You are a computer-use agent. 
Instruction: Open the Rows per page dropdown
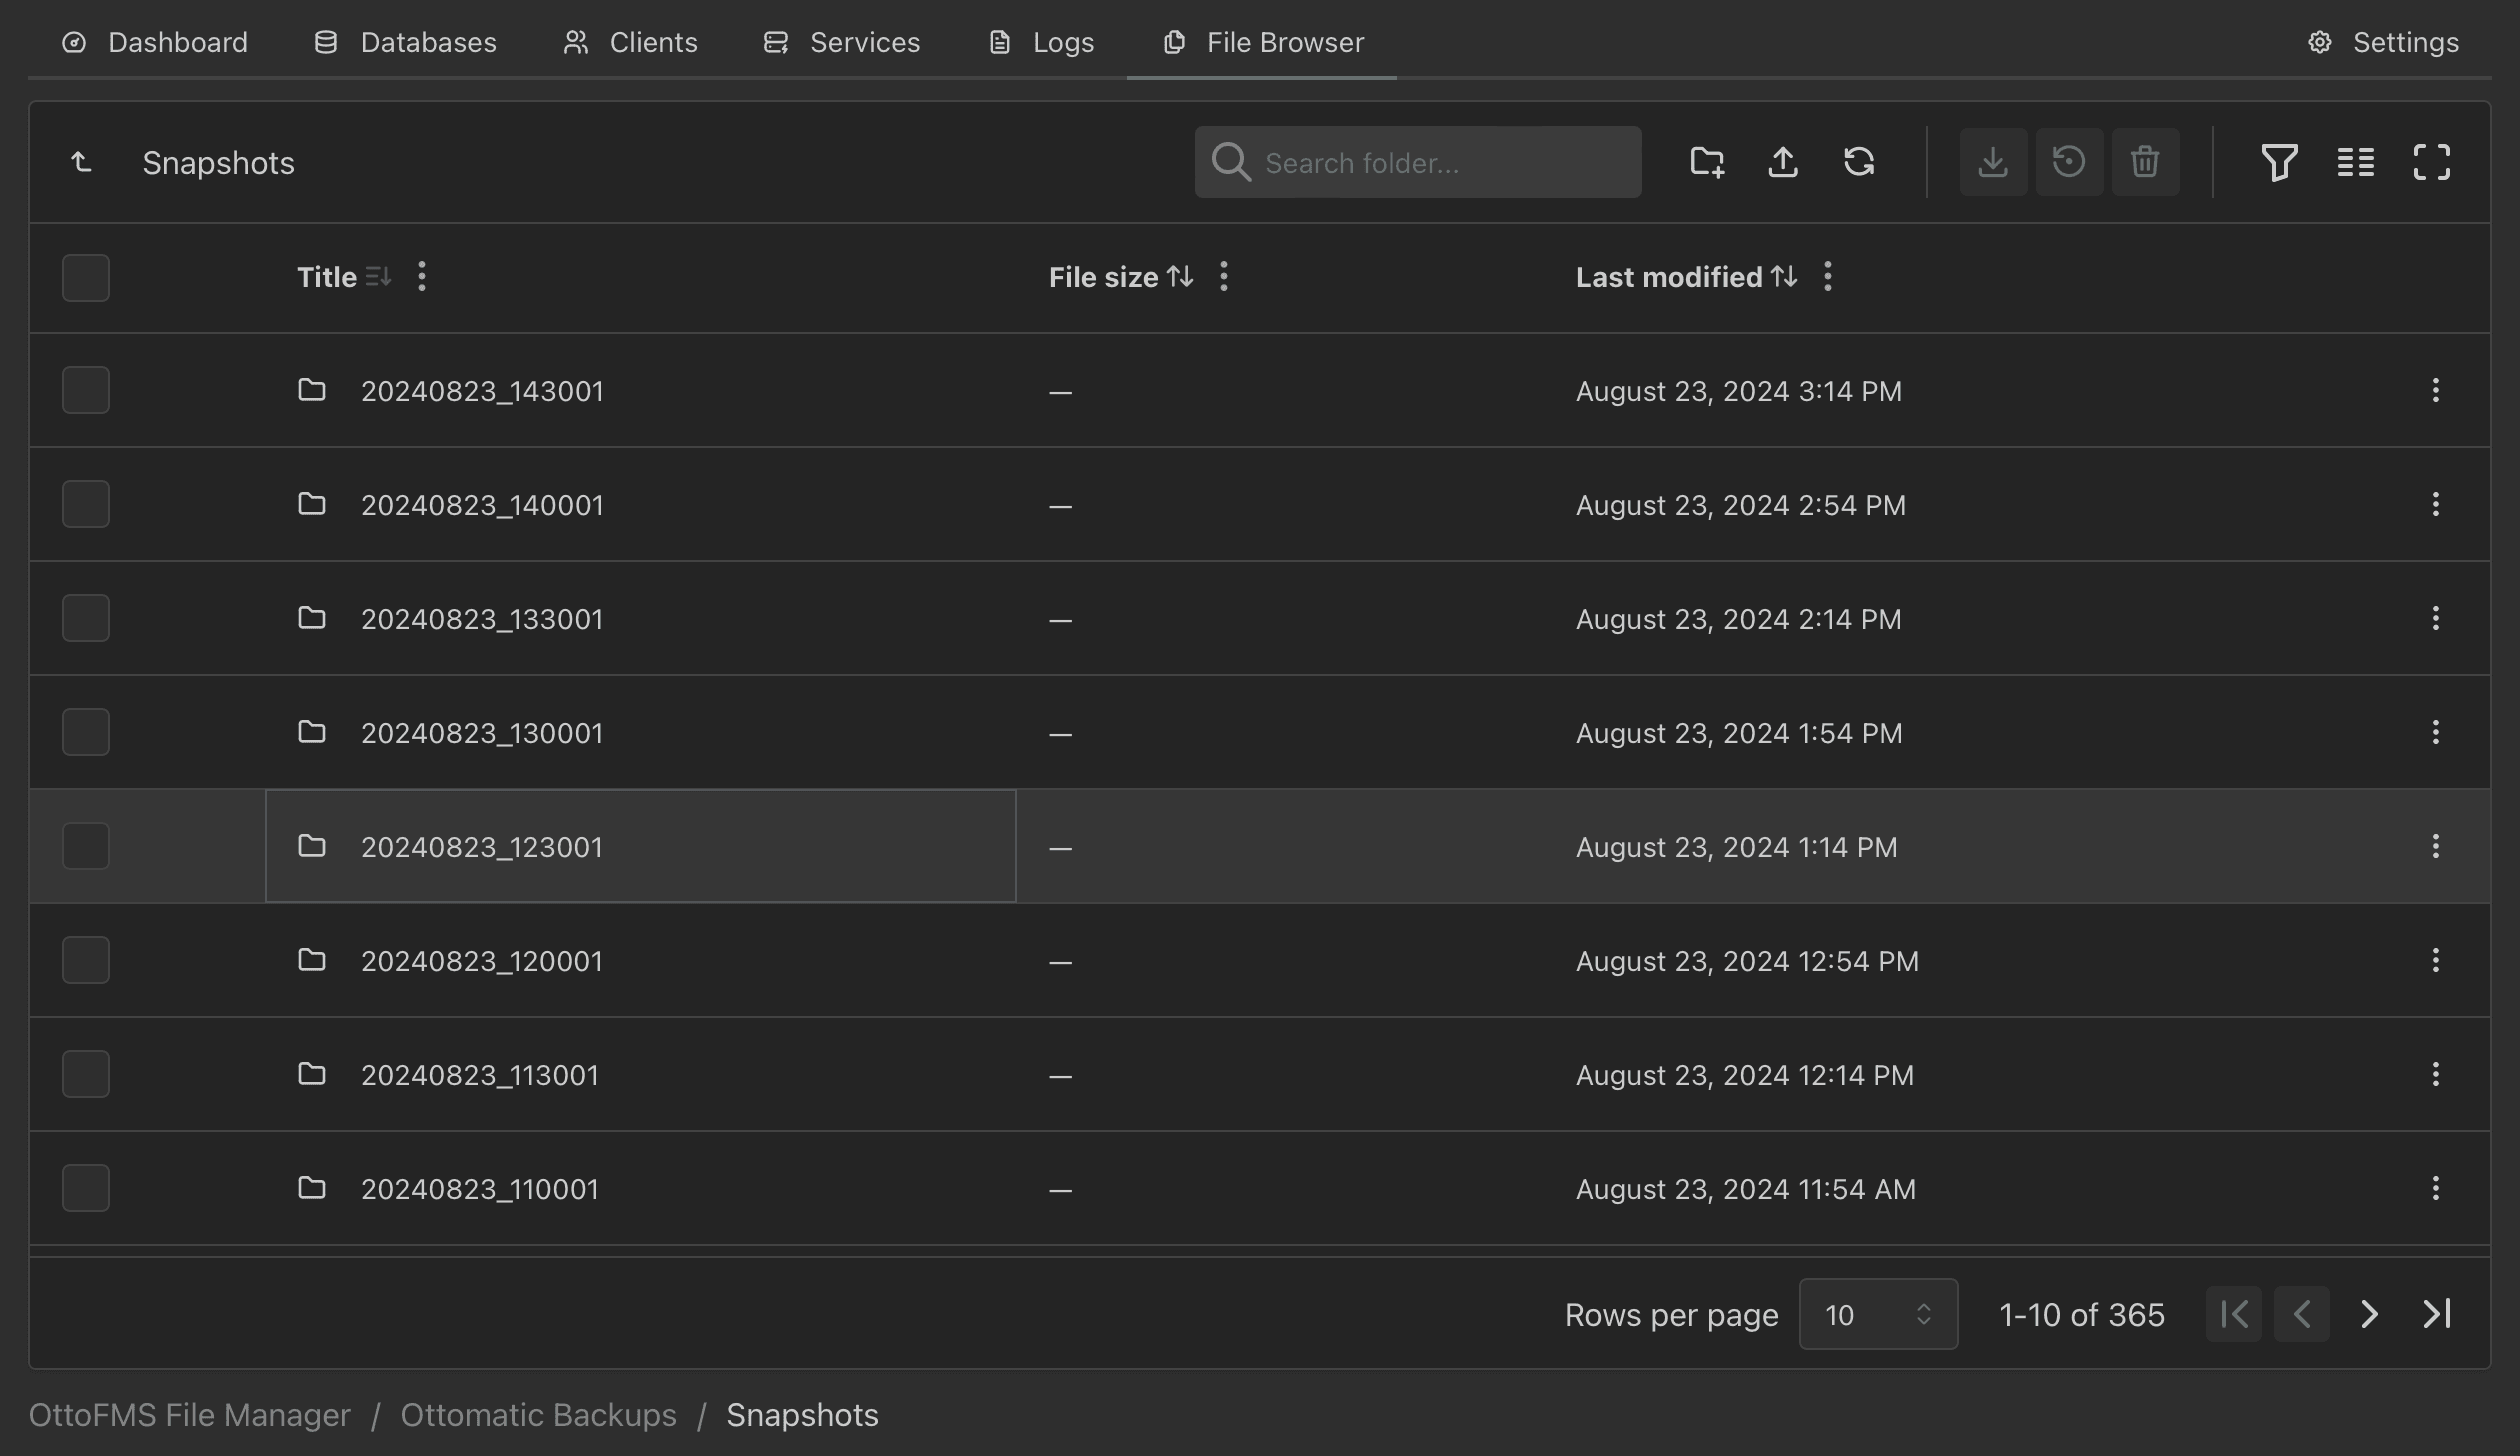1877,1314
